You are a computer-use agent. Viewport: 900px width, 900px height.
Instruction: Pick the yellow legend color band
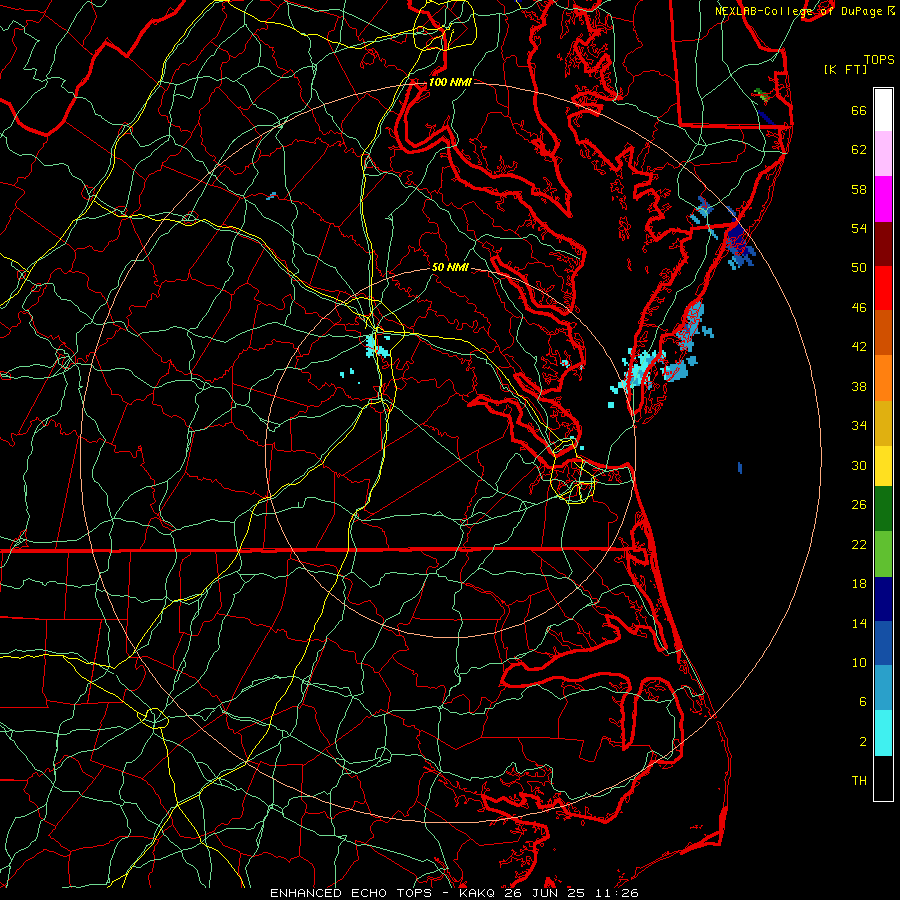(x=883, y=465)
